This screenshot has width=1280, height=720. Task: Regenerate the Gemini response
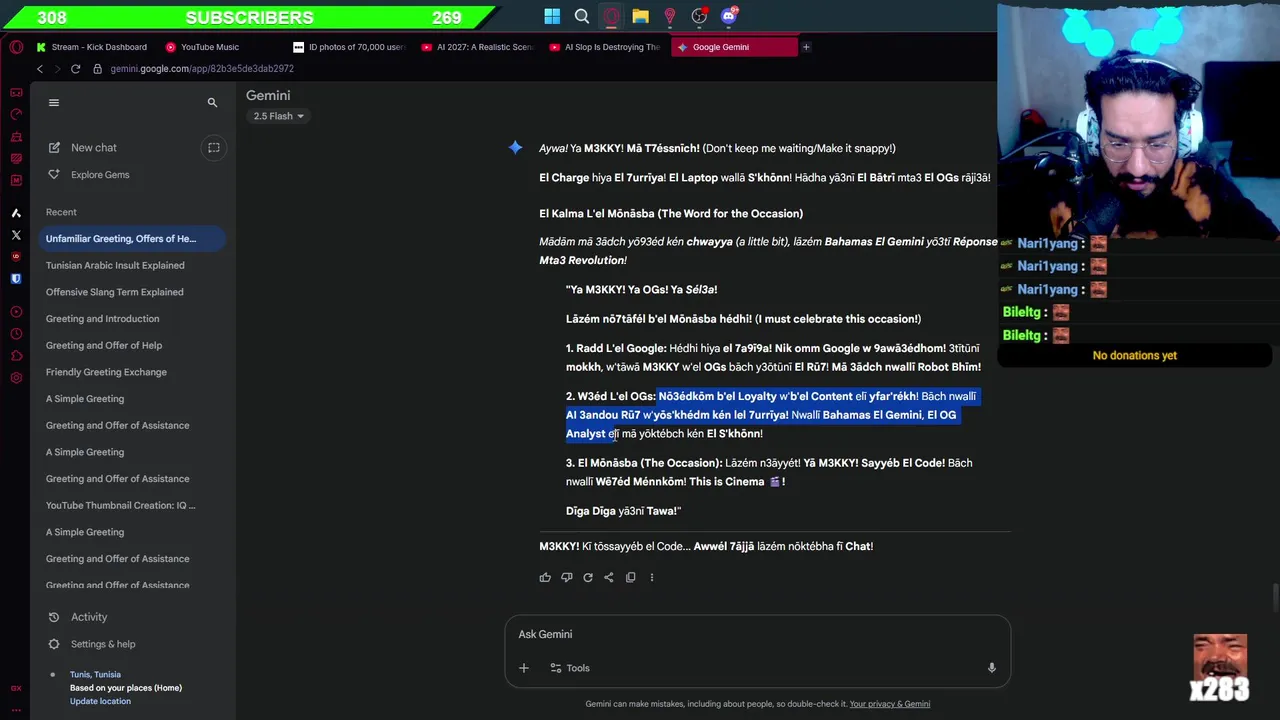[x=588, y=577]
